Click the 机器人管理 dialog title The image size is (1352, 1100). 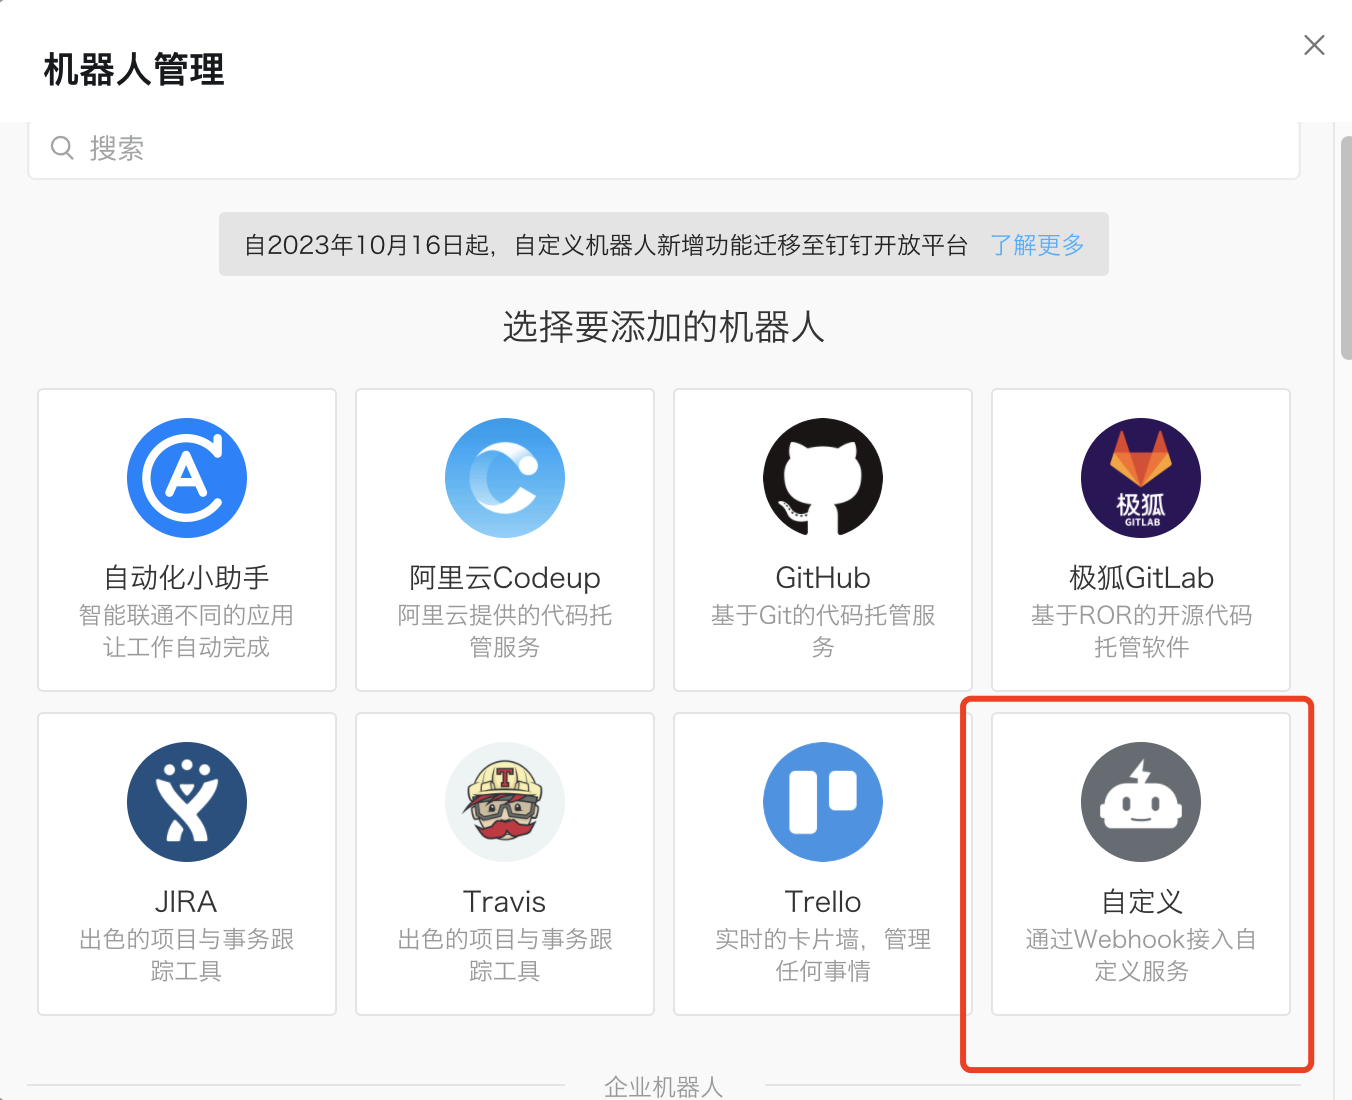click(x=134, y=70)
